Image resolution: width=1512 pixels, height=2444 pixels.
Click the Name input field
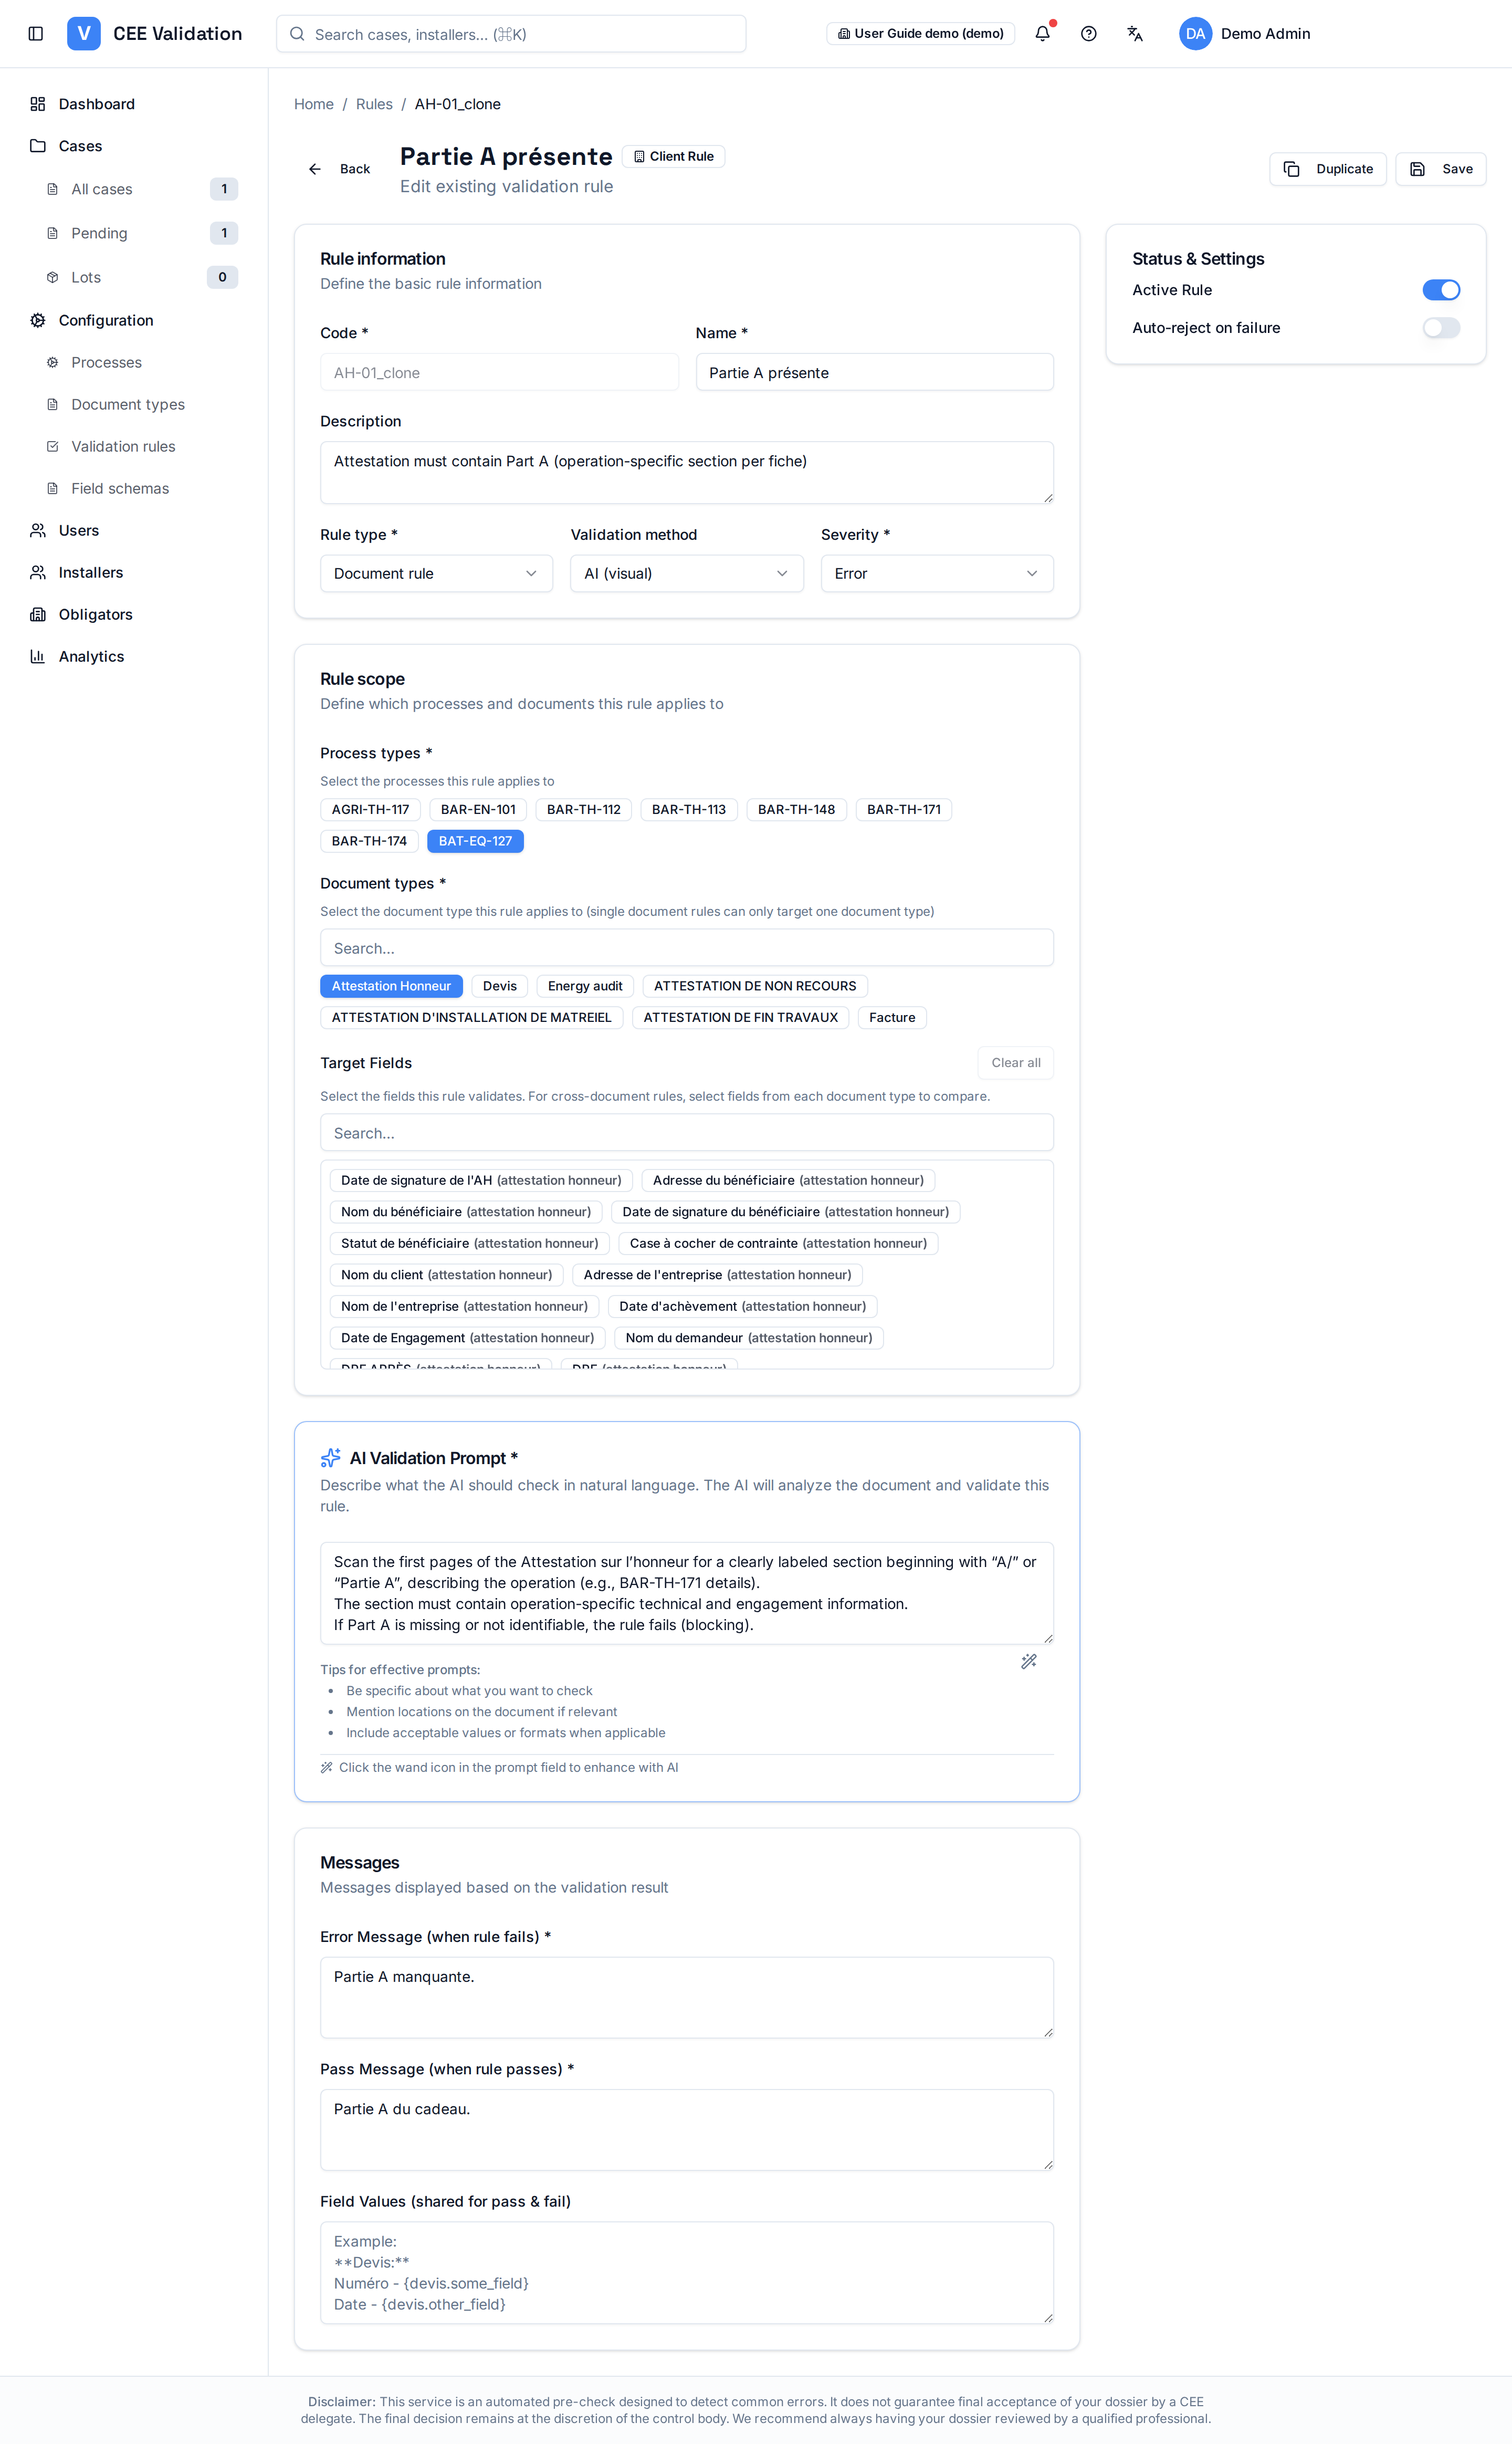(875, 373)
